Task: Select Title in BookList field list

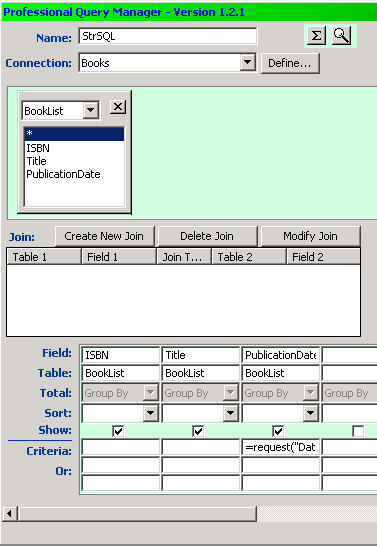Action: pos(74,161)
